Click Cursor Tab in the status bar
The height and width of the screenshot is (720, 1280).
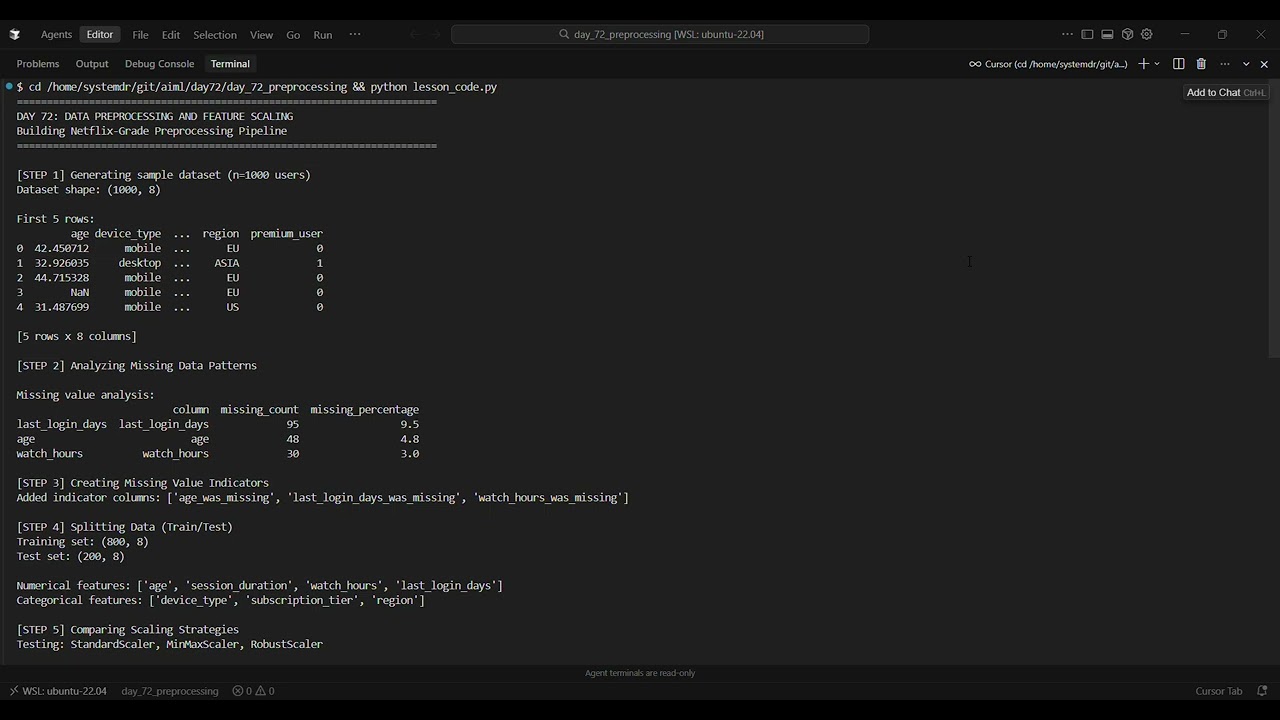(x=1219, y=691)
